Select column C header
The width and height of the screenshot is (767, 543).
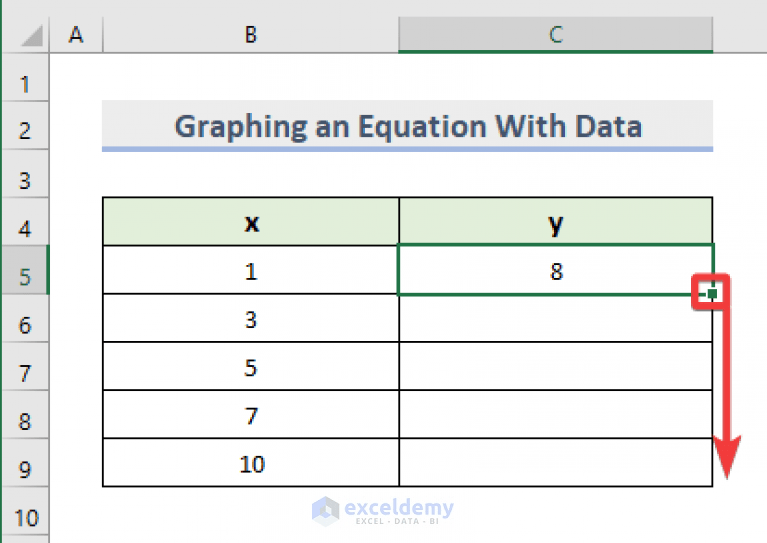point(555,35)
